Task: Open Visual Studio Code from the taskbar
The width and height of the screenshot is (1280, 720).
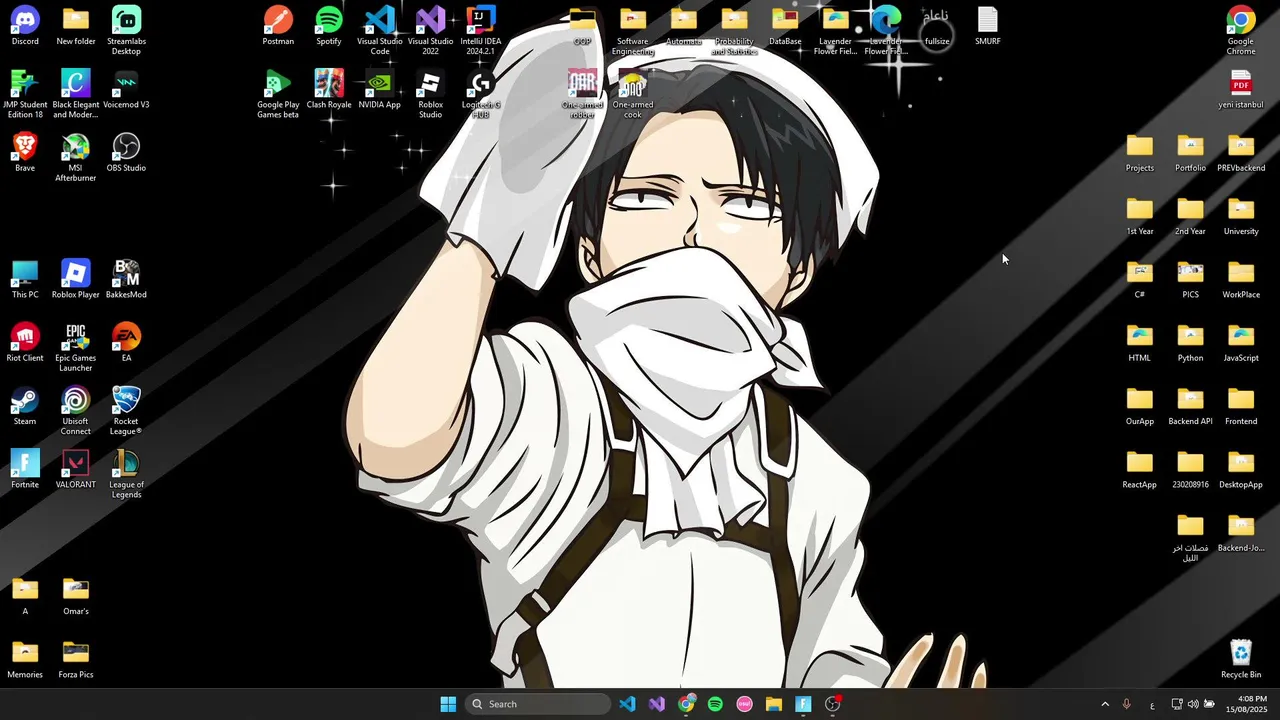Action: (627, 704)
